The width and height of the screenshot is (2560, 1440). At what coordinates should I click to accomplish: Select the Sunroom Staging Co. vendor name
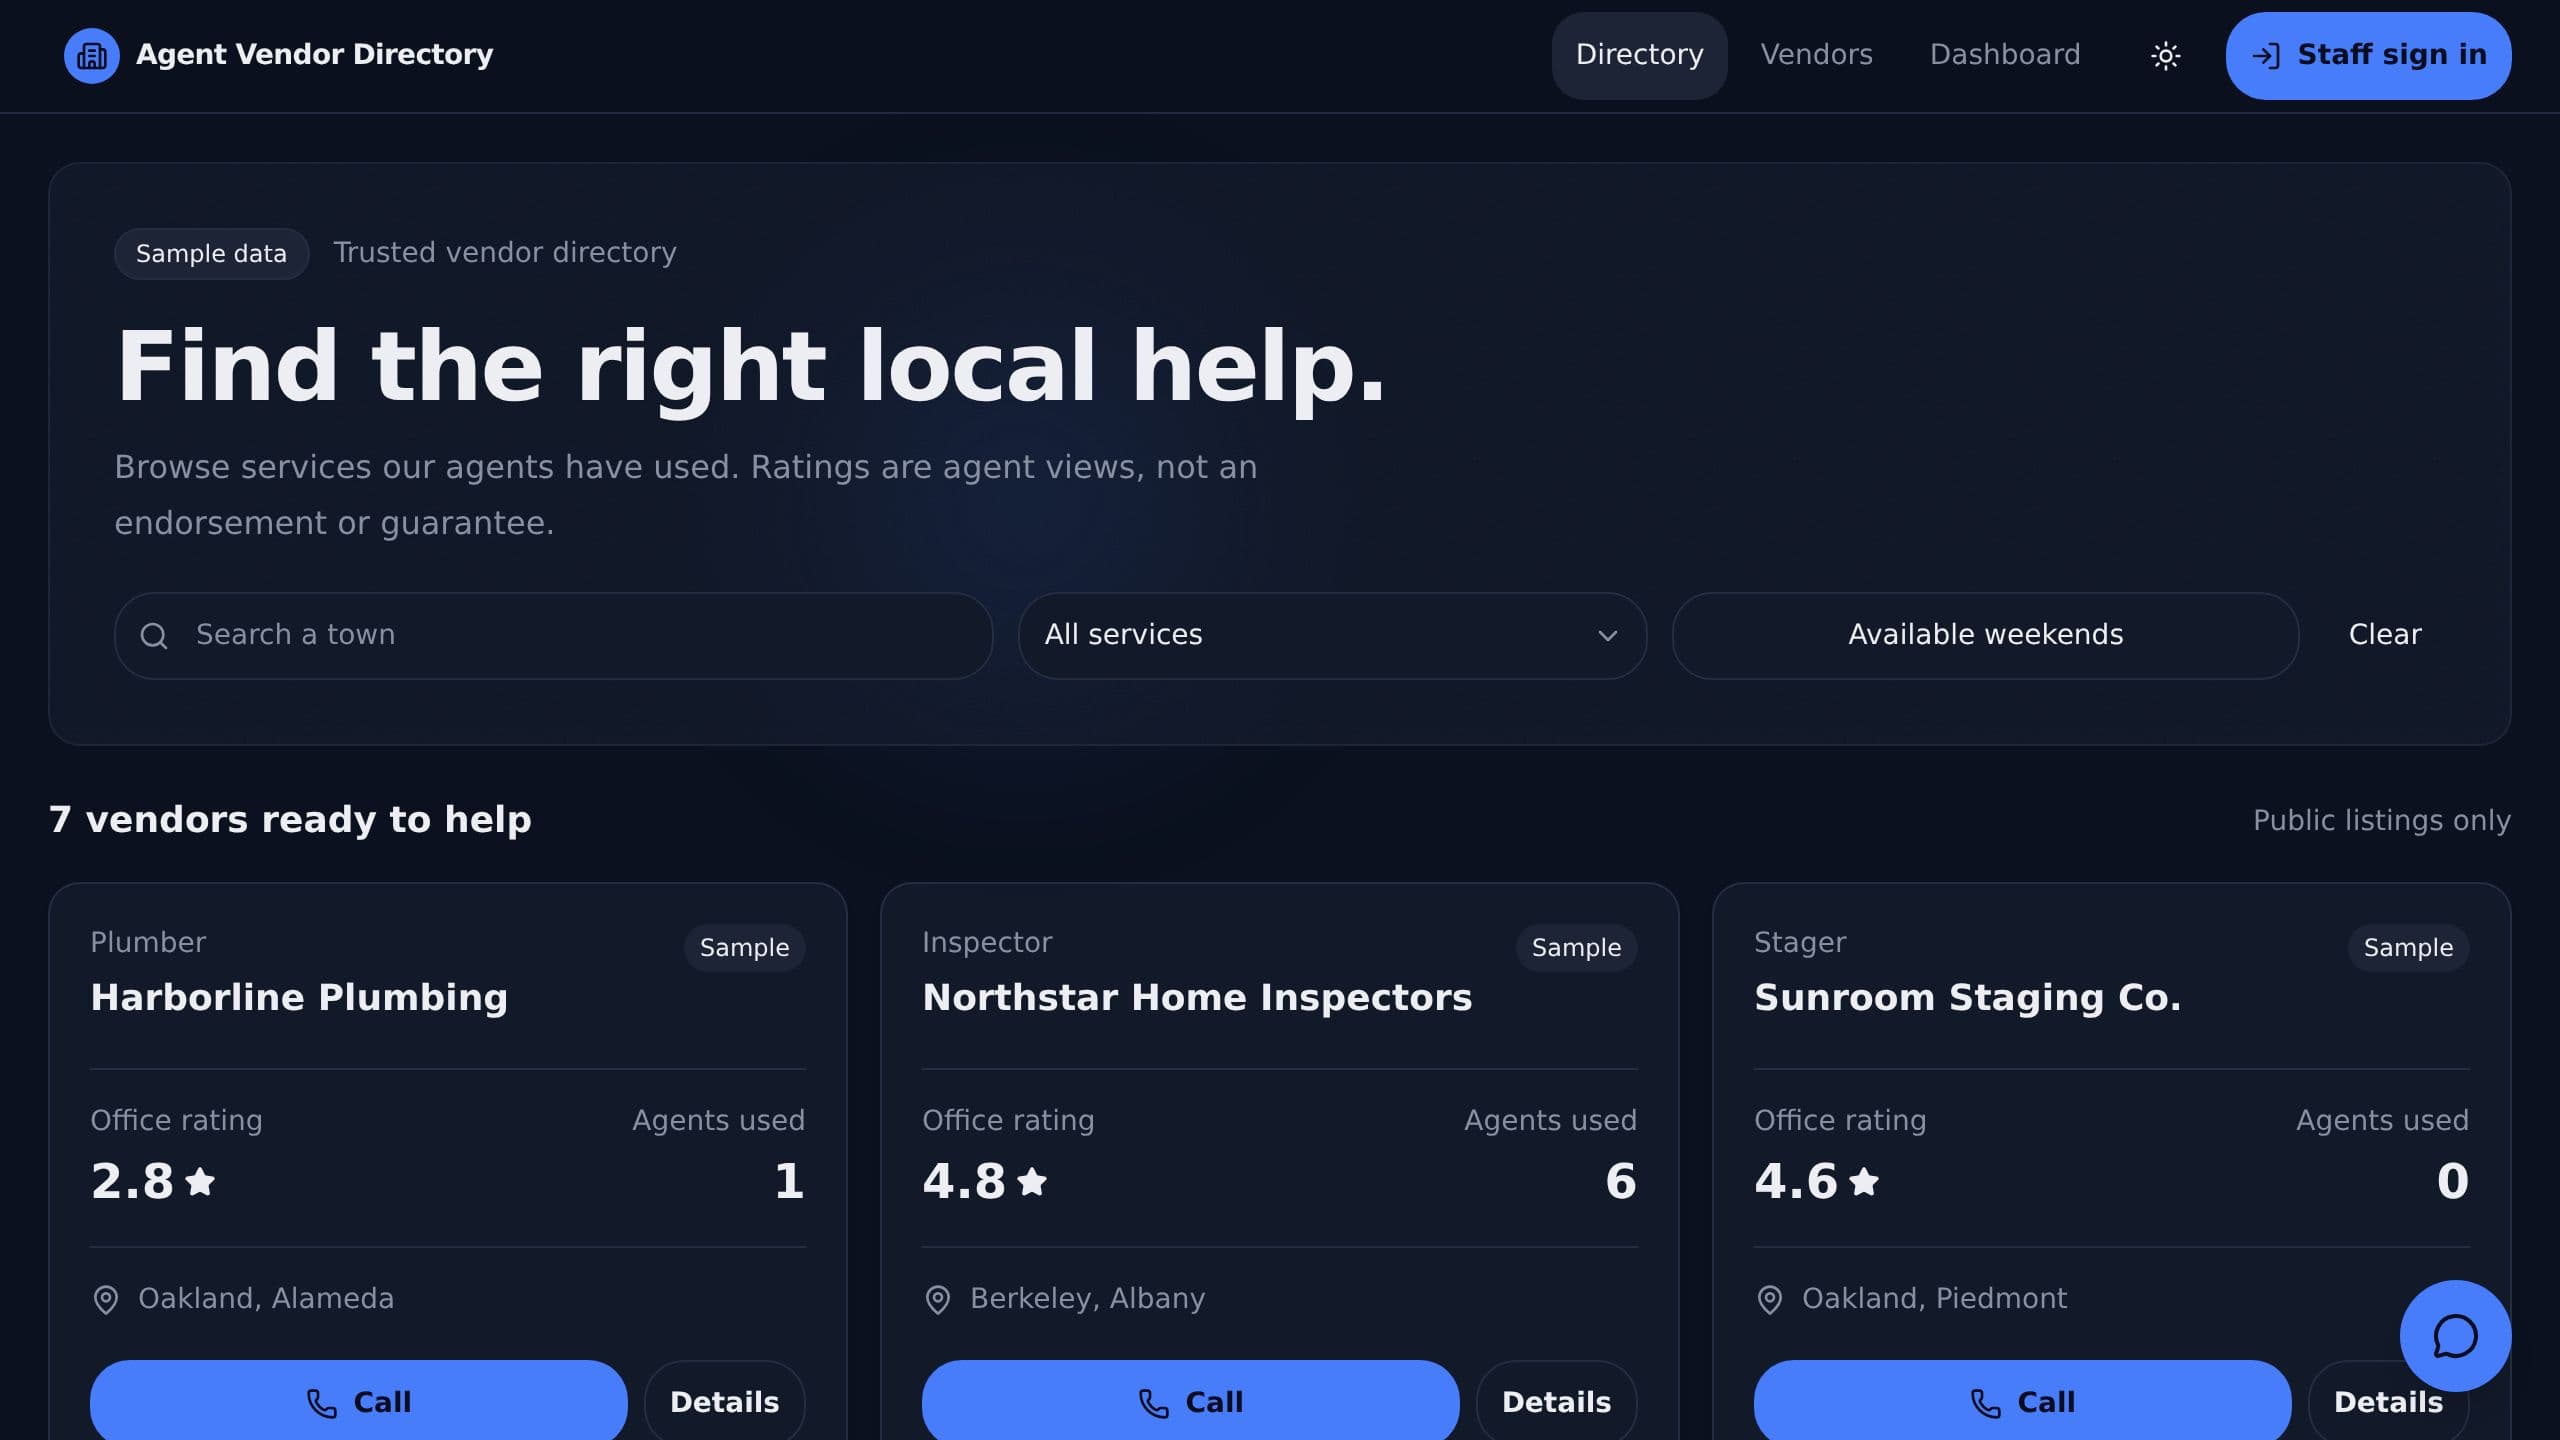pyautogui.click(x=1967, y=998)
